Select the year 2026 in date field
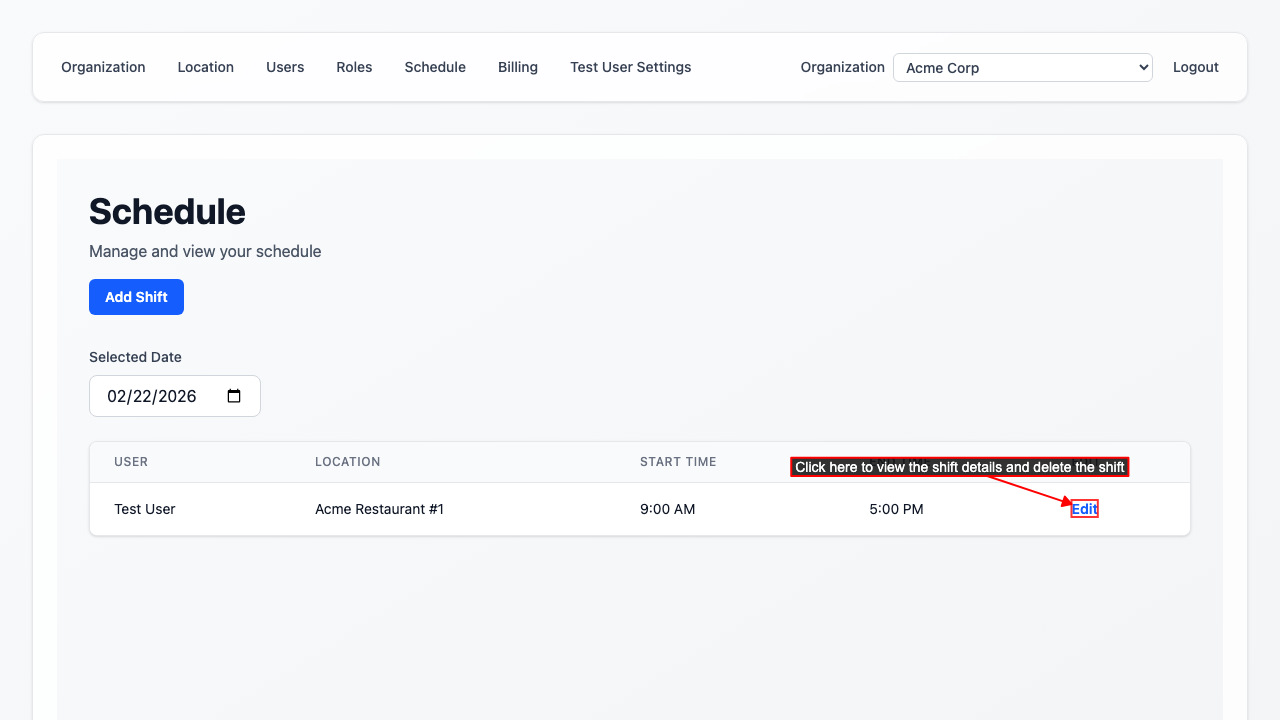Screen dimensions: 1280x720 click(x=177, y=396)
